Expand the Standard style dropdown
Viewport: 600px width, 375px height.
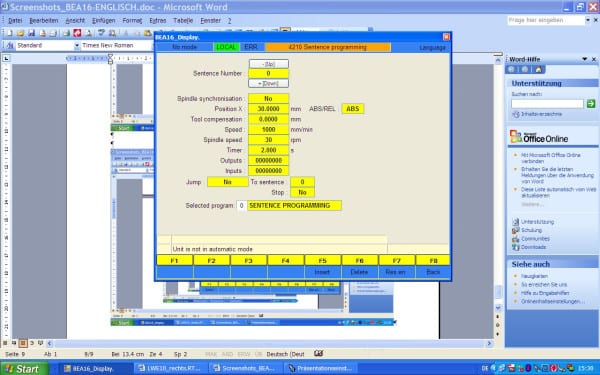coord(77,46)
